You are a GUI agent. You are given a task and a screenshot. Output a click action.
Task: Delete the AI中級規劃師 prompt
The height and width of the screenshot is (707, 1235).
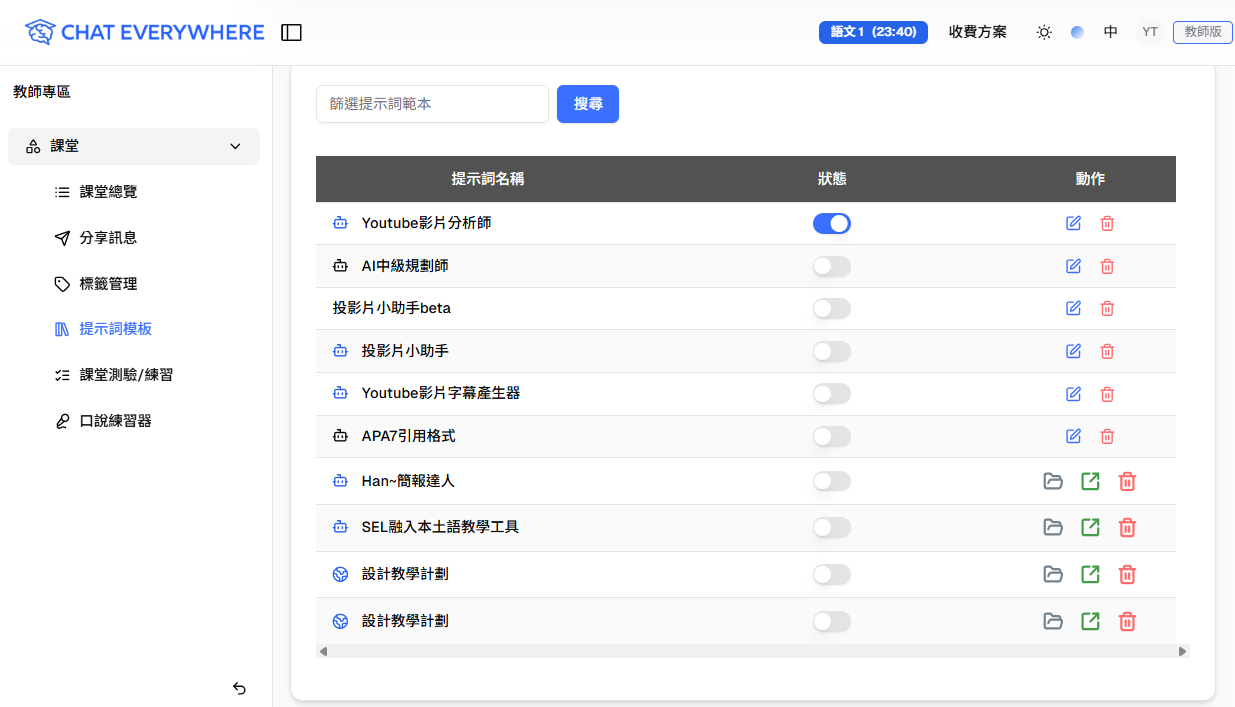(x=1107, y=266)
